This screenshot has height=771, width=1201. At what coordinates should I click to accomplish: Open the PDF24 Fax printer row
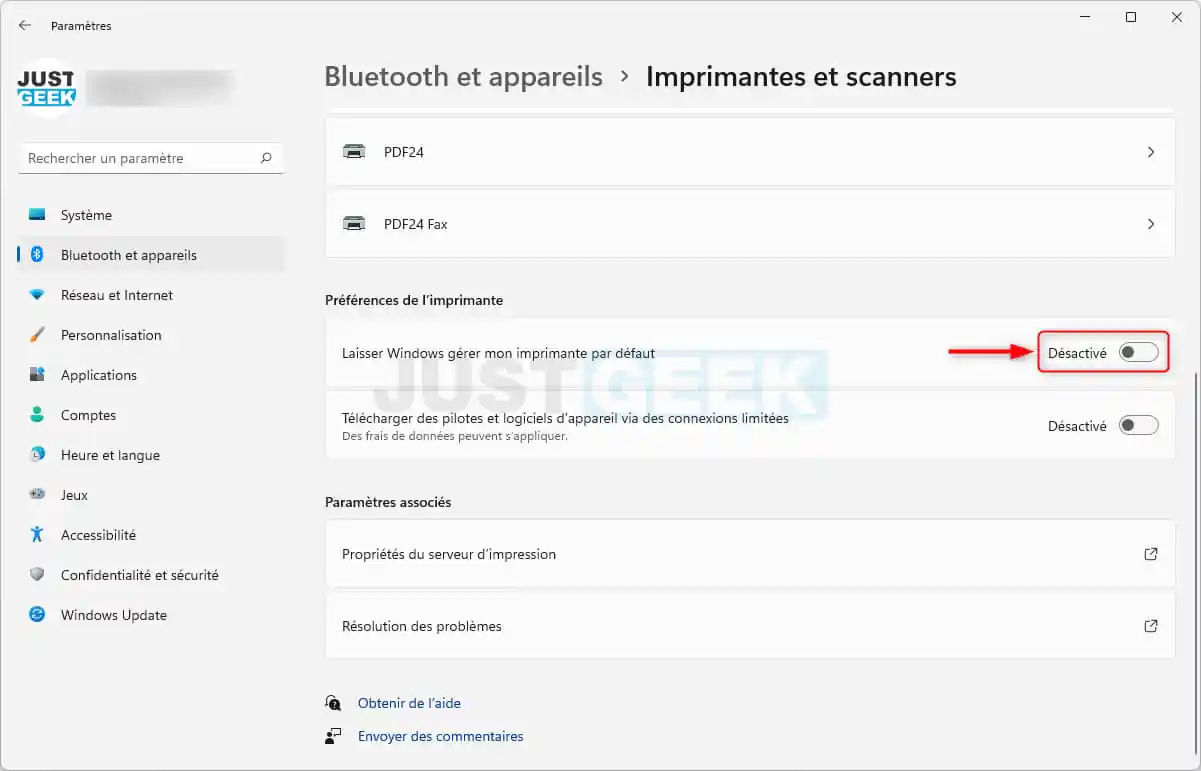(750, 224)
